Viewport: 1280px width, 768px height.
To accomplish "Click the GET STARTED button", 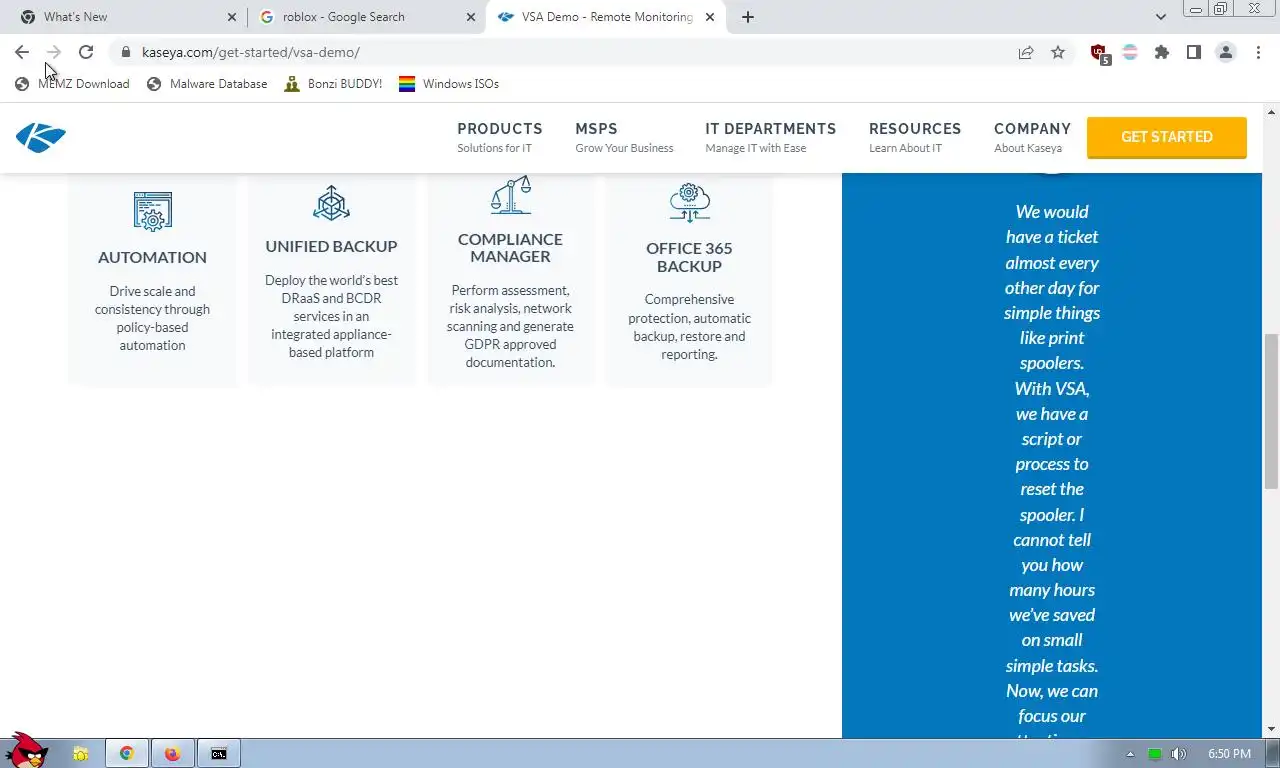I will tap(1167, 137).
